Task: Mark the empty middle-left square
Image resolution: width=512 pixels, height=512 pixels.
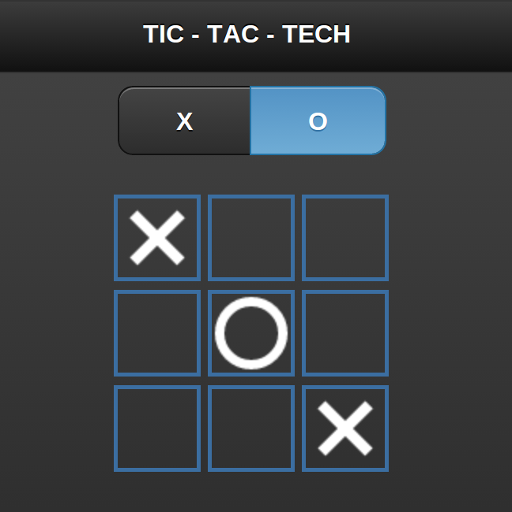Action: point(157,333)
